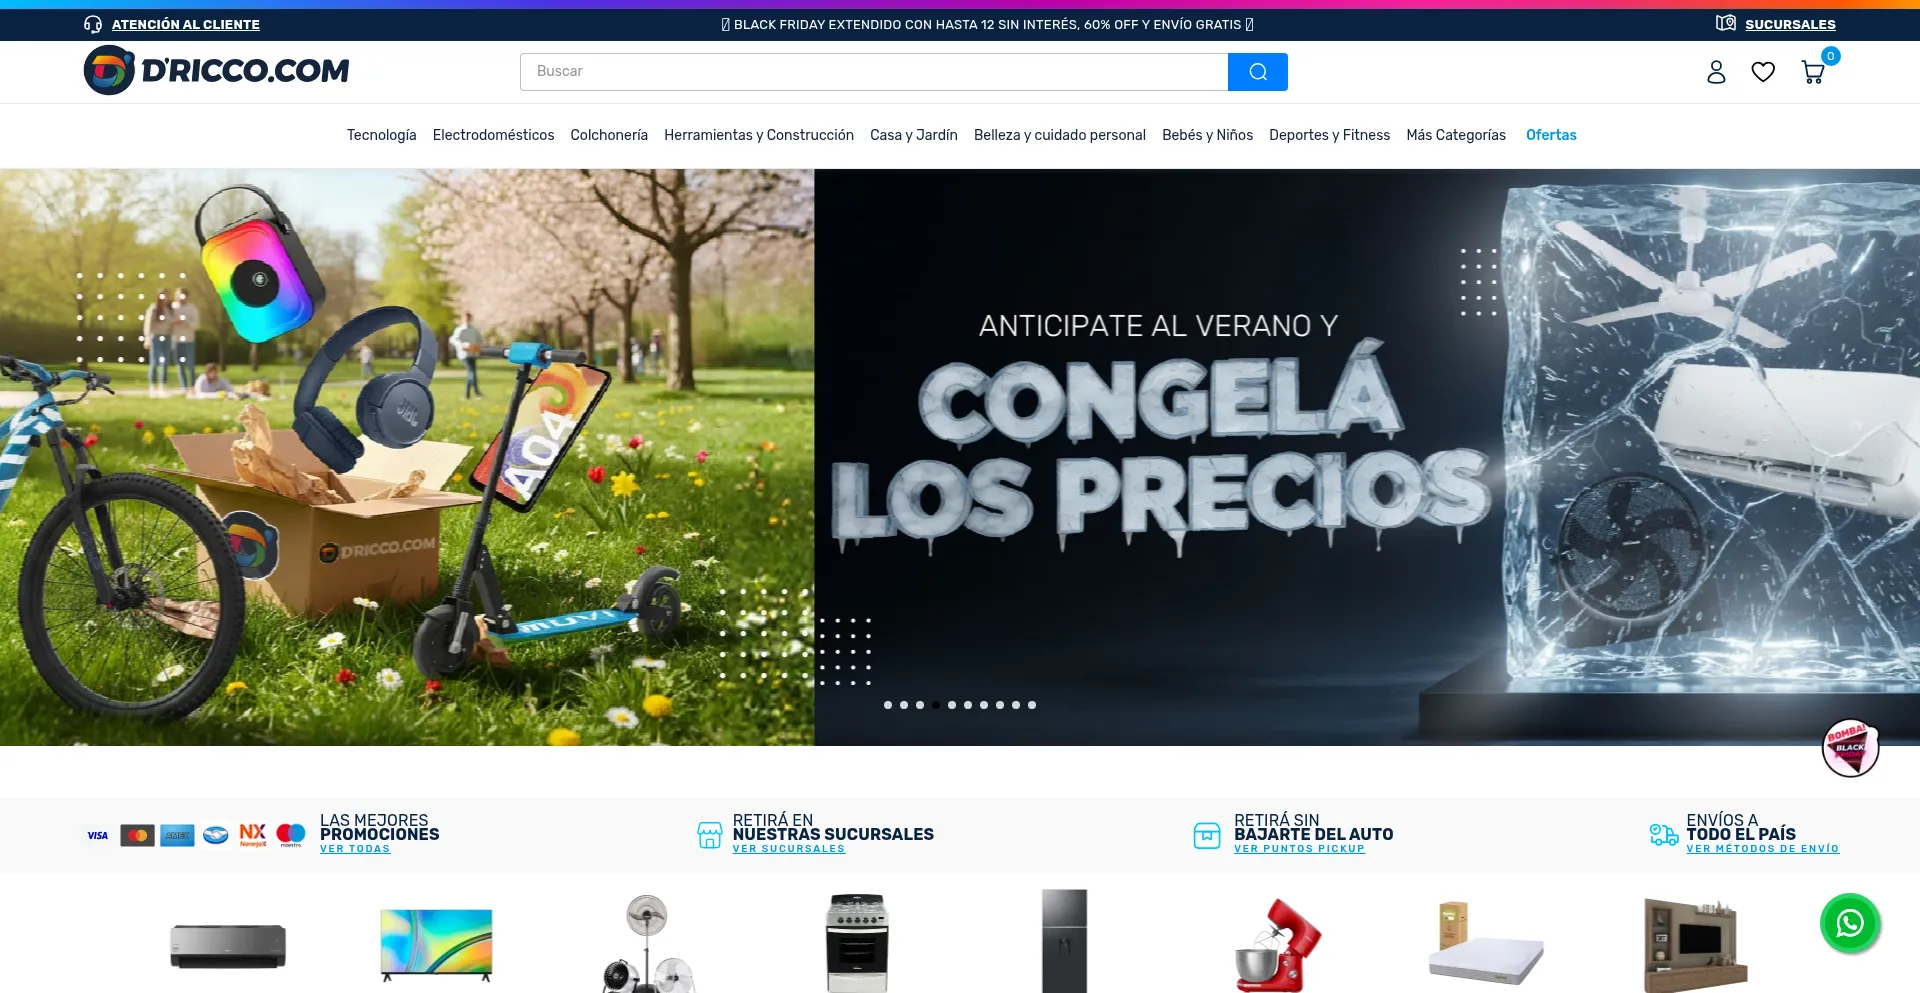Click the blue search magnifier button

(x=1257, y=72)
